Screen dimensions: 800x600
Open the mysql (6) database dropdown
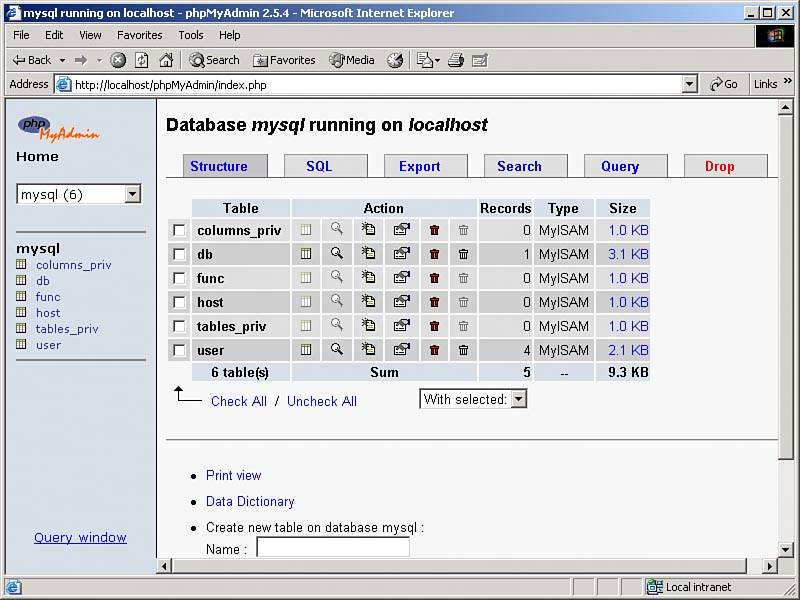coord(132,194)
